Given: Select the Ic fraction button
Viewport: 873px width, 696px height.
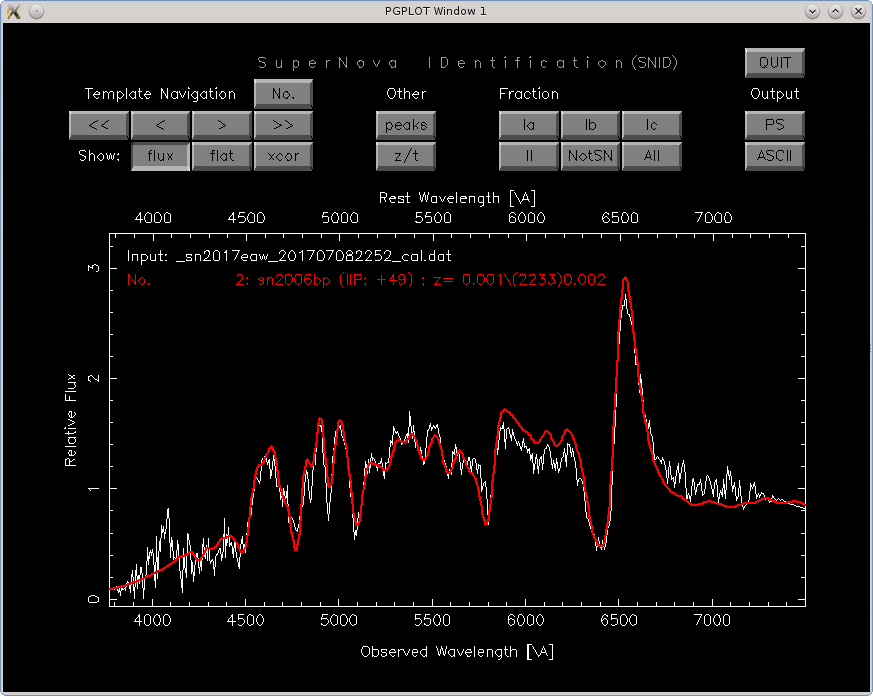Looking at the screenshot, I should coord(651,125).
